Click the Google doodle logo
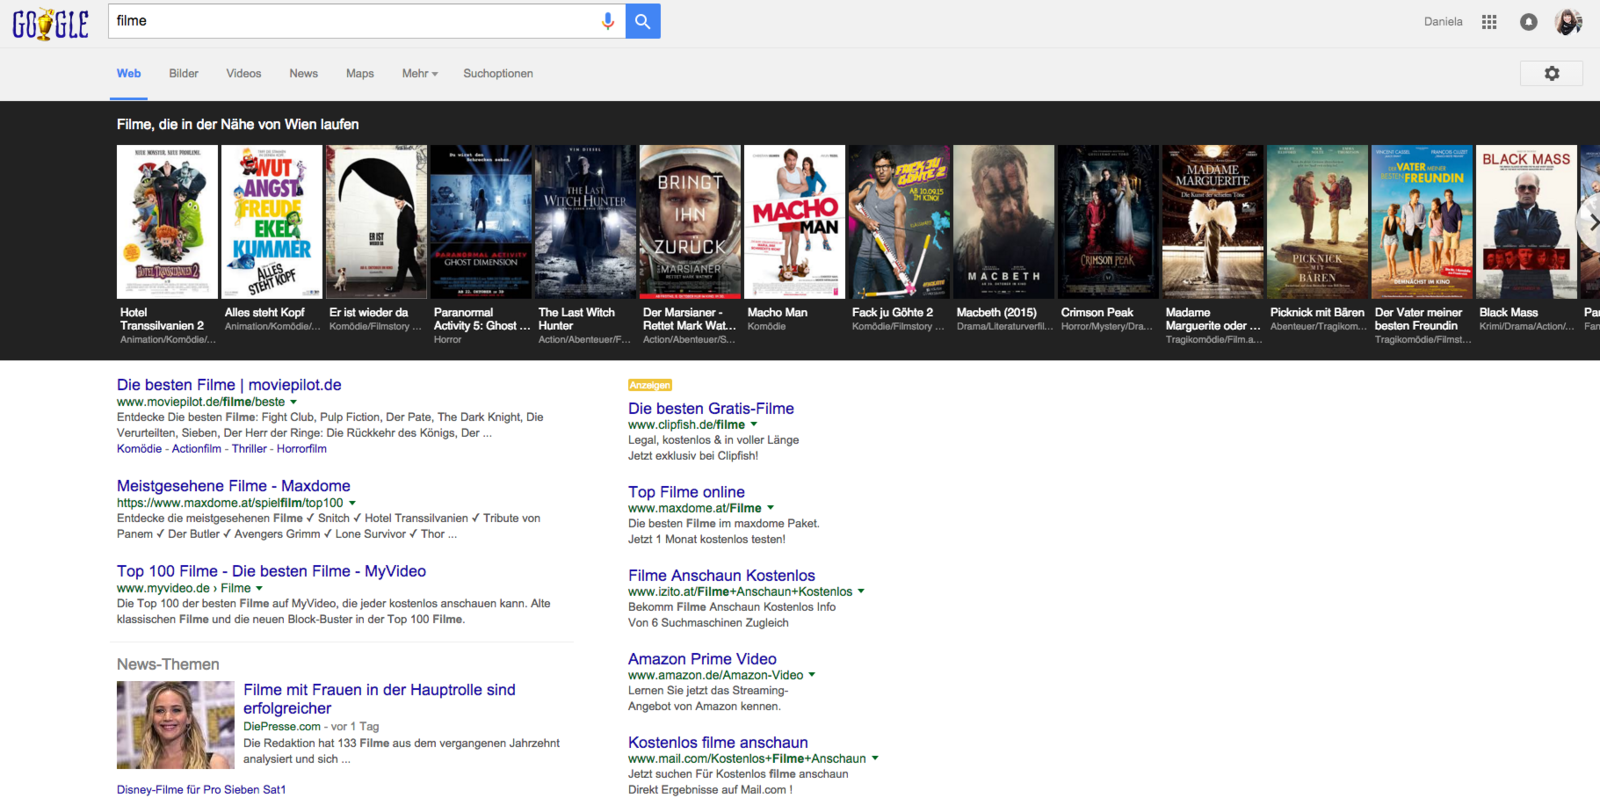Viewport: 1600px width, 798px height. (x=51, y=23)
